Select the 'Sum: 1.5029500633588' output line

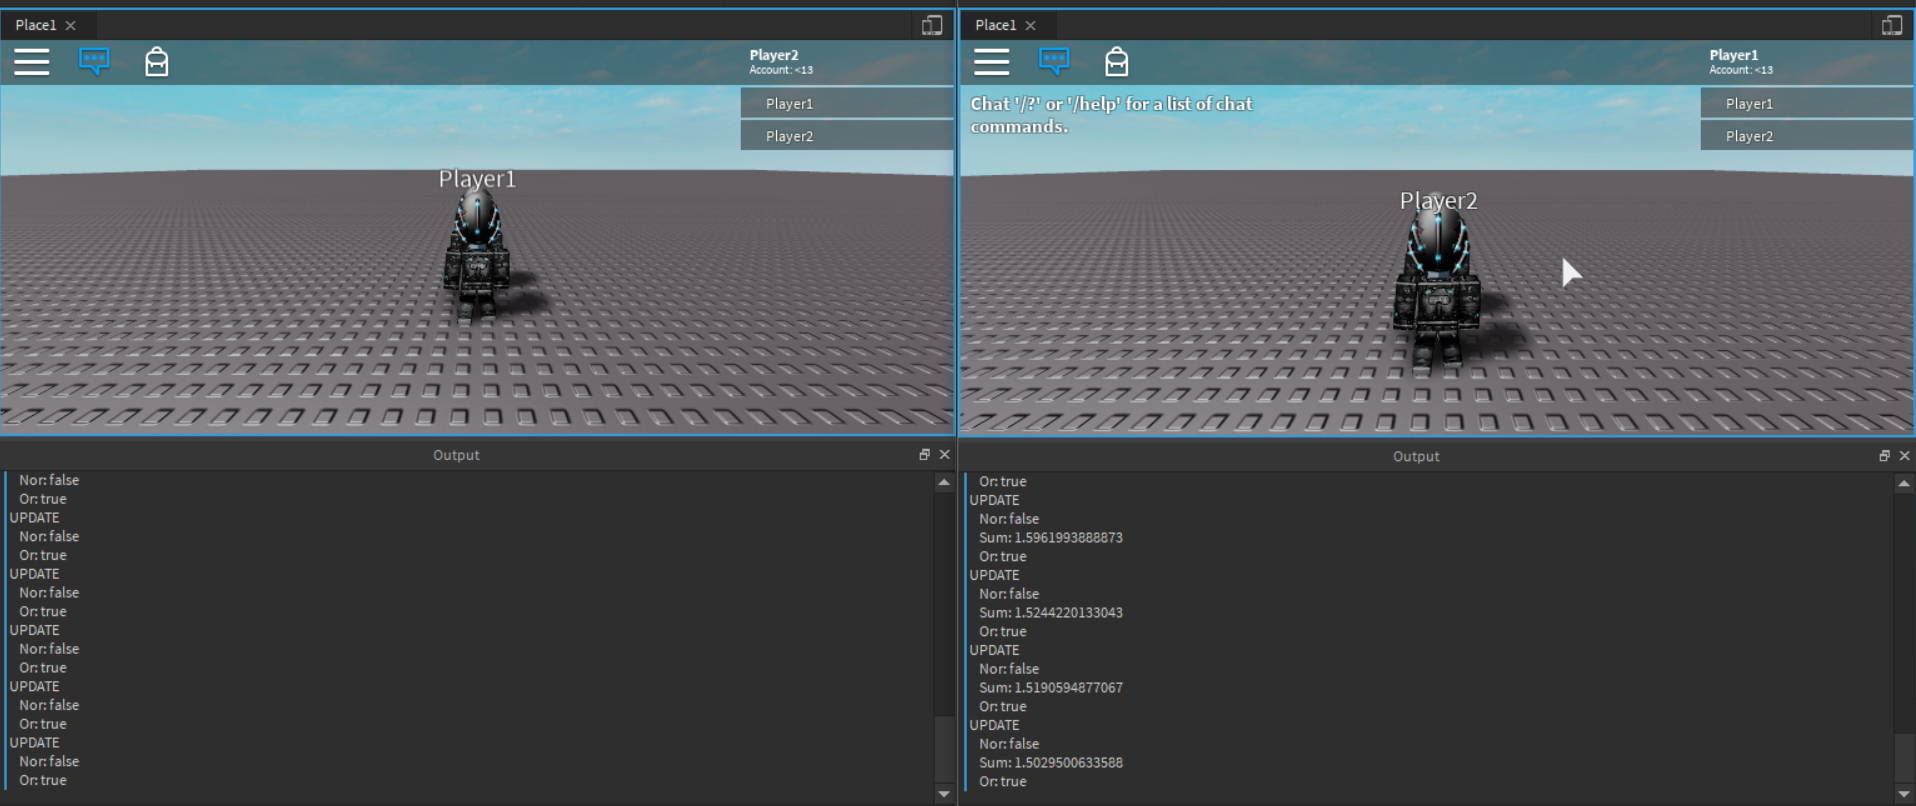[x=1051, y=763]
